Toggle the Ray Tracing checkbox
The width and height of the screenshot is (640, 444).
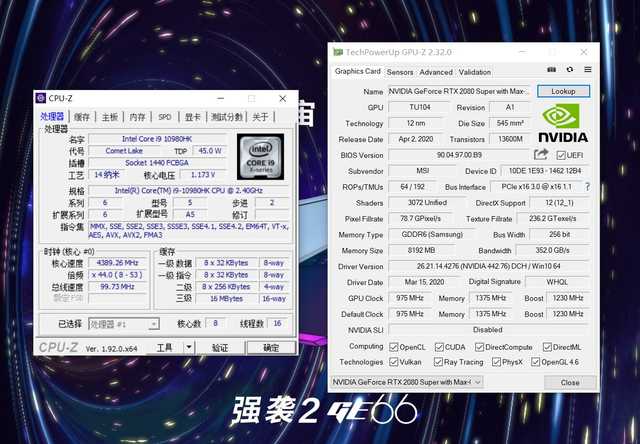coord(438,362)
